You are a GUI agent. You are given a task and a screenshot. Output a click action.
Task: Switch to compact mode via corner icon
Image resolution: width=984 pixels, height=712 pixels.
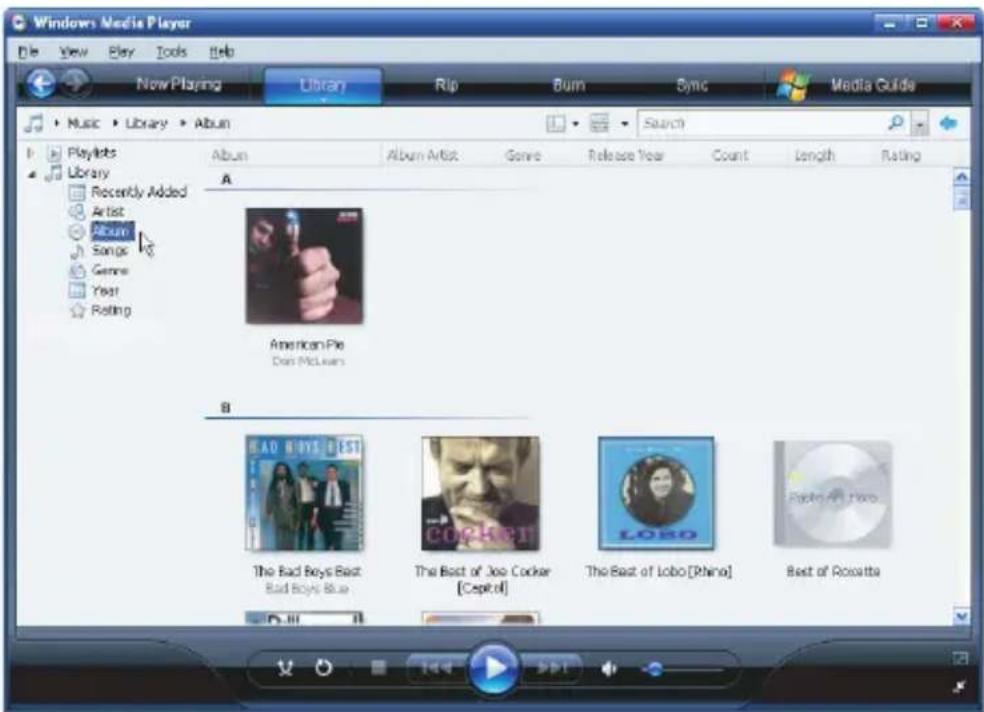[960, 687]
